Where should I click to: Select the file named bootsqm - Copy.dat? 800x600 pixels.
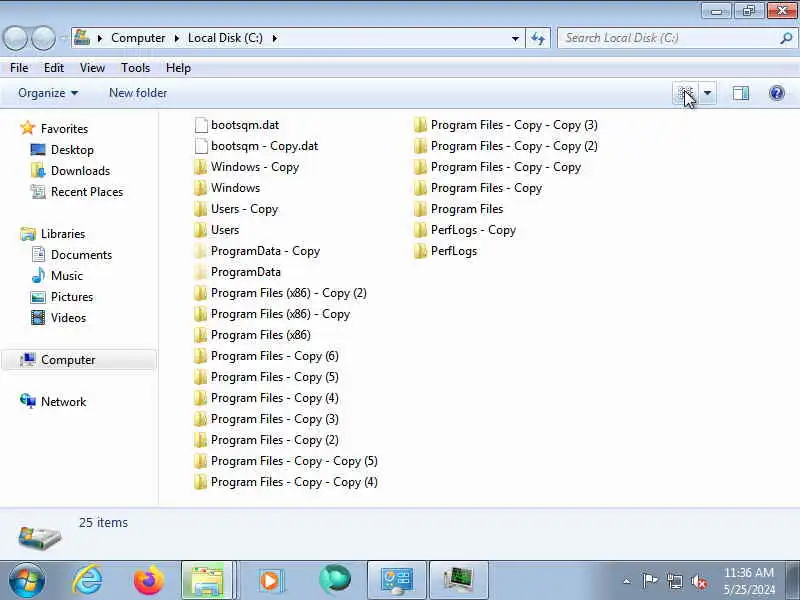click(264, 146)
